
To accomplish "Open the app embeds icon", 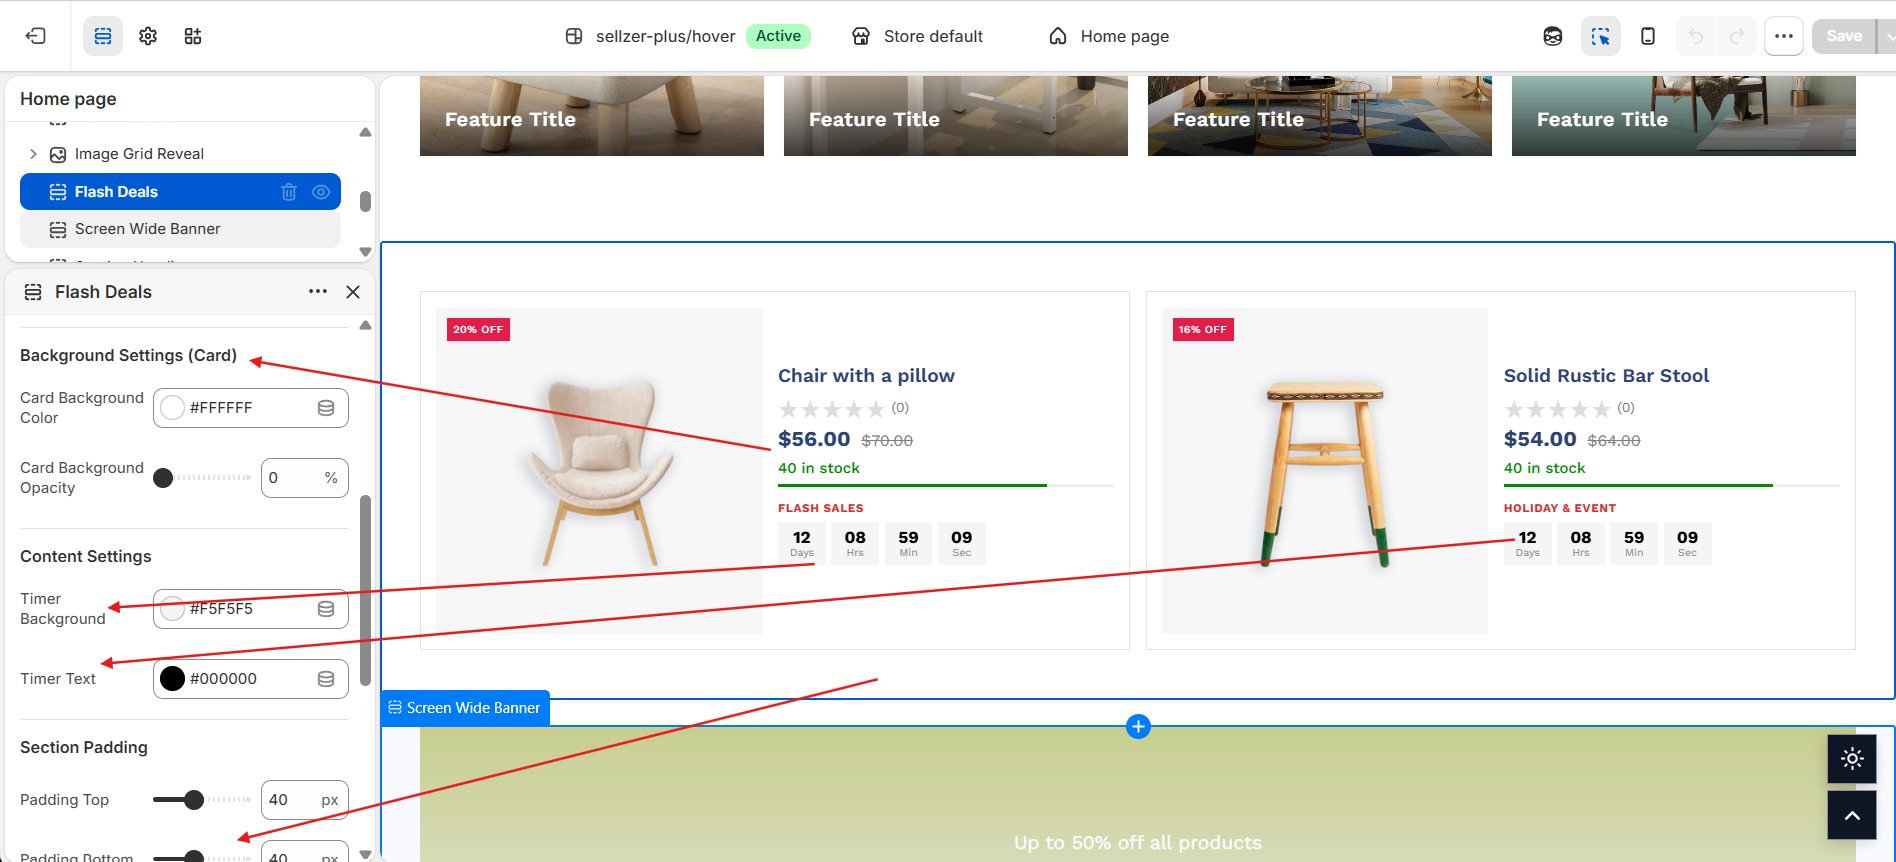I will [193, 36].
